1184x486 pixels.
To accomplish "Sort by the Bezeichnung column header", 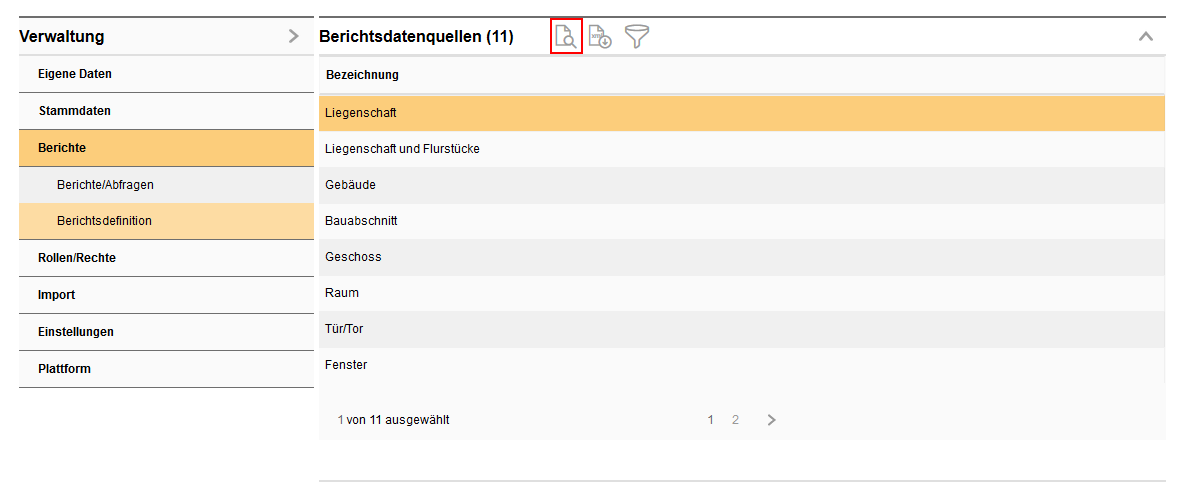I will (362, 75).
